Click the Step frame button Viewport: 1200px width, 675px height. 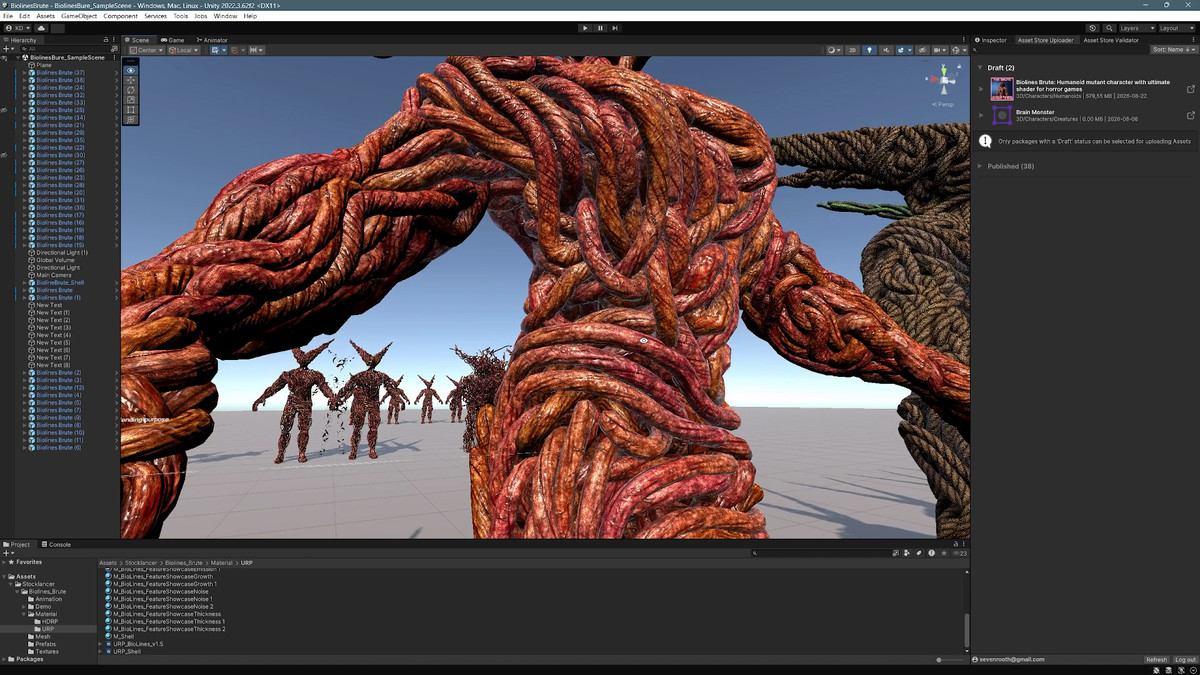pyautogui.click(x=615, y=28)
